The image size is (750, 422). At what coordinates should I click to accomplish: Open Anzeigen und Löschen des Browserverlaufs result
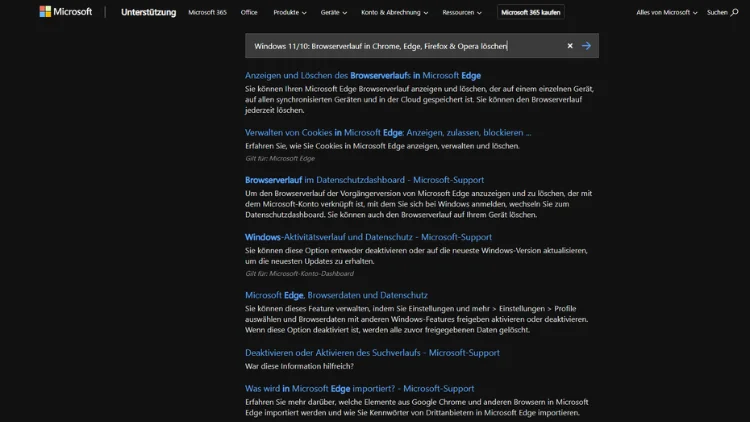pyautogui.click(x=363, y=76)
